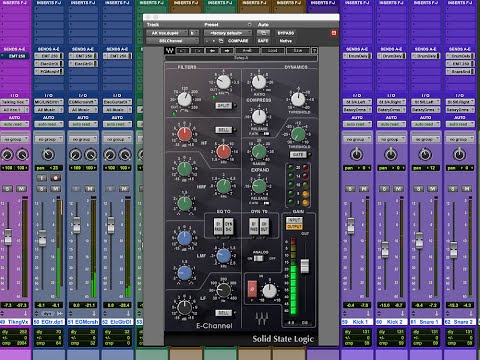The image size is (480, 360).
Task: Open TlkngVx track group dropdown
Action: [x=15, y=139]
